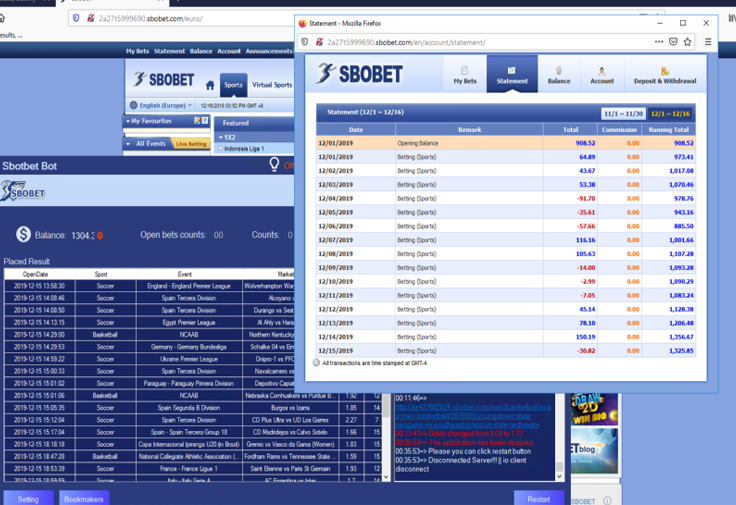736x505 pixels.
Task: Open the basketball event link in bot log
Action: pyautogui.click(x=473, y=416)
